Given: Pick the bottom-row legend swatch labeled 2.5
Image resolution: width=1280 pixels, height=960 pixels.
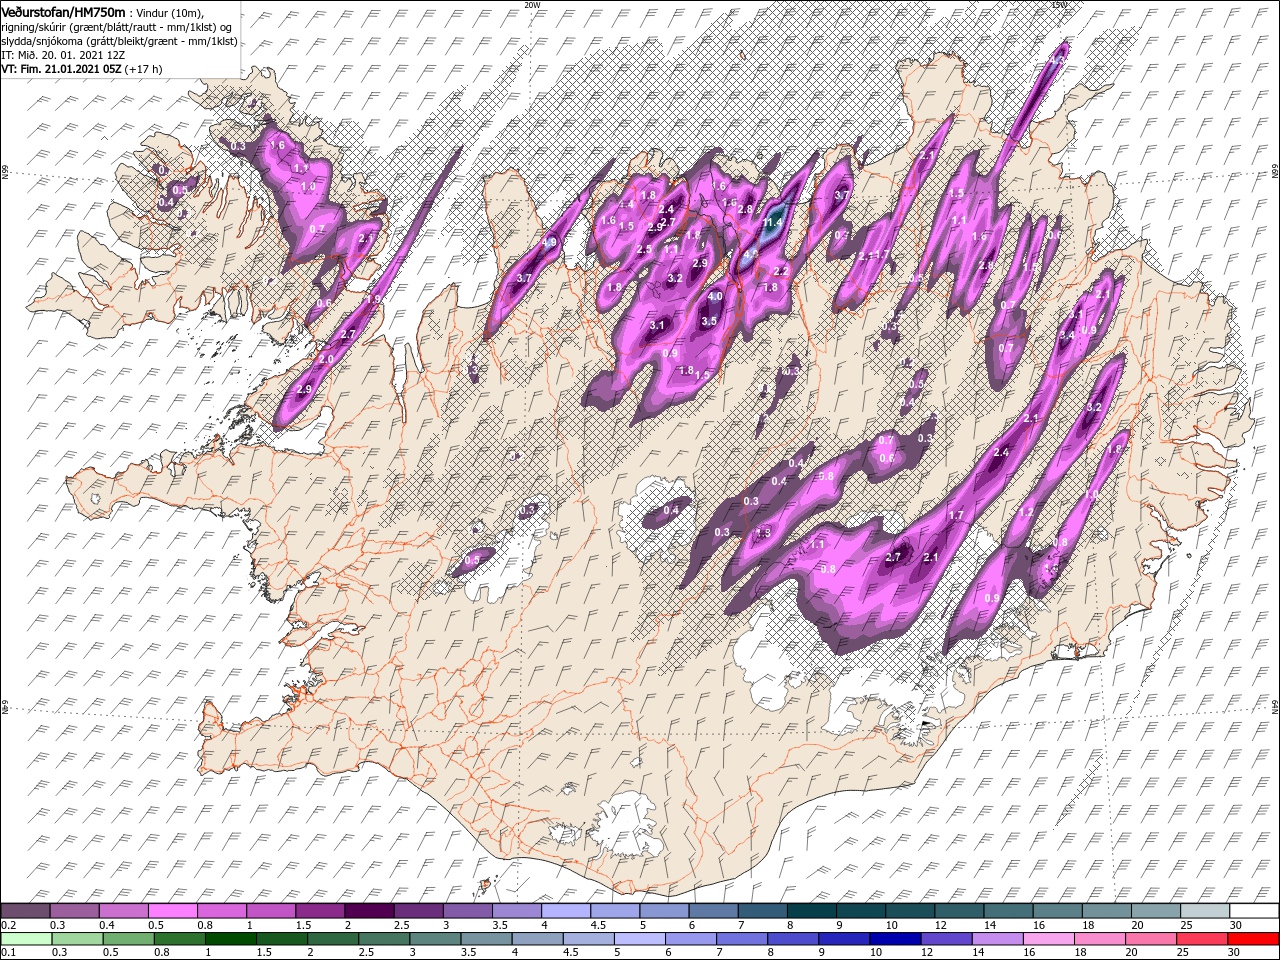Looking at the screenshot, I should [384, 939].
